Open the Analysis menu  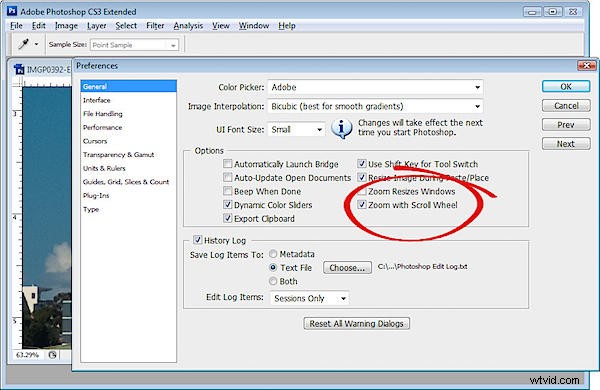pyautogui.click(x=188, y=26)
